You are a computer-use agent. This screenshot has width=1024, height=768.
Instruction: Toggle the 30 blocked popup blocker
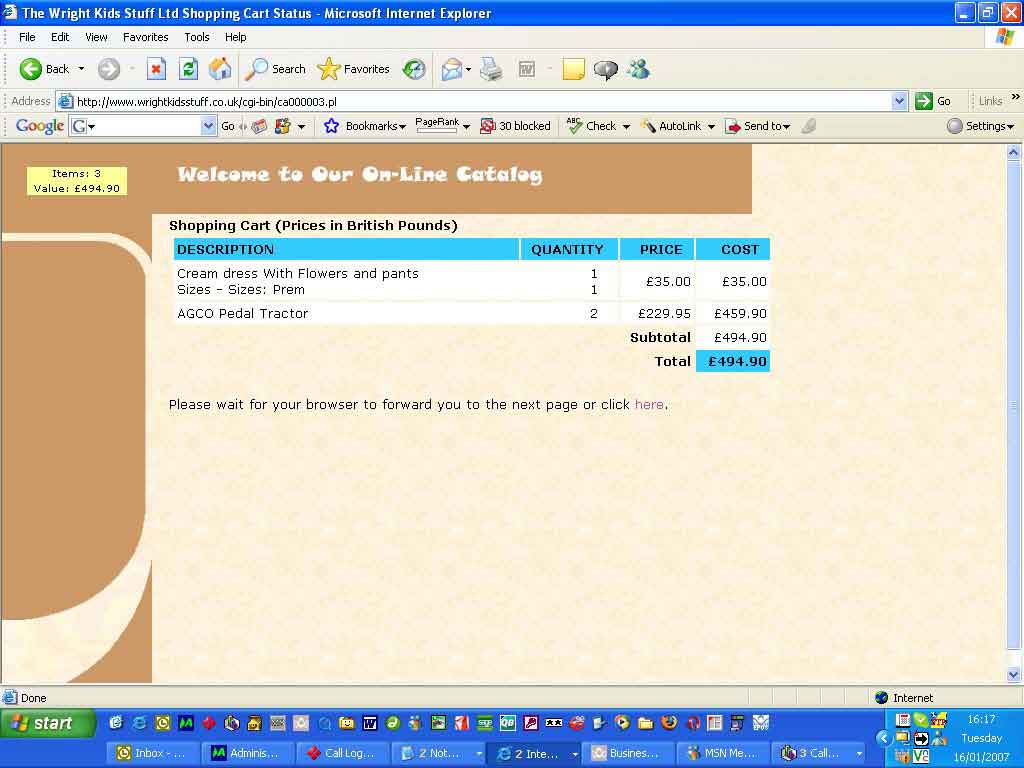(x=516, y=126)
